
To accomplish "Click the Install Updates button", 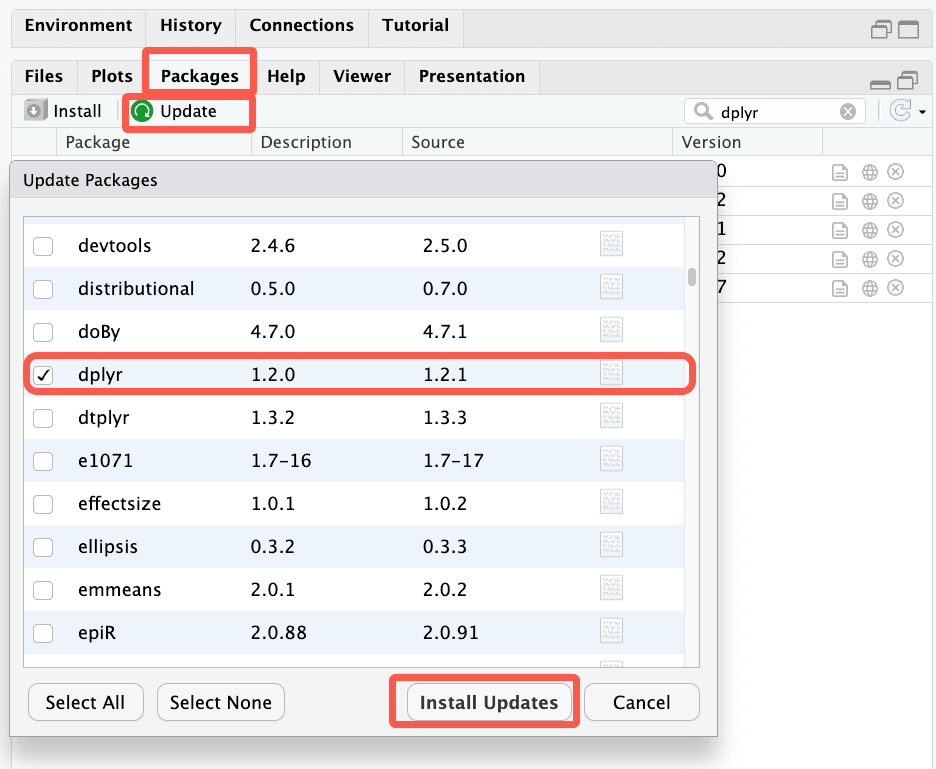I will [489, 702].
